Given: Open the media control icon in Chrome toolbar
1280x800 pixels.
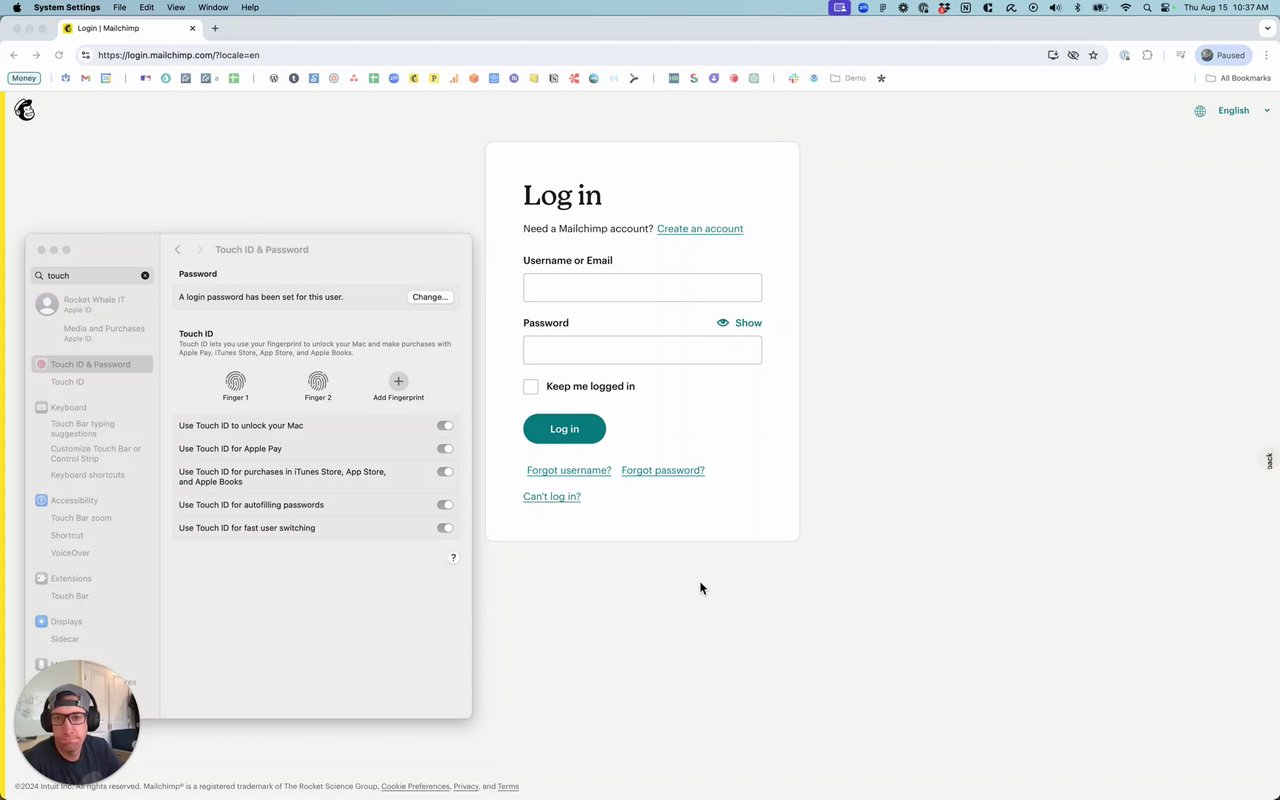Looking at the screenshot, I should (1181, 55).
